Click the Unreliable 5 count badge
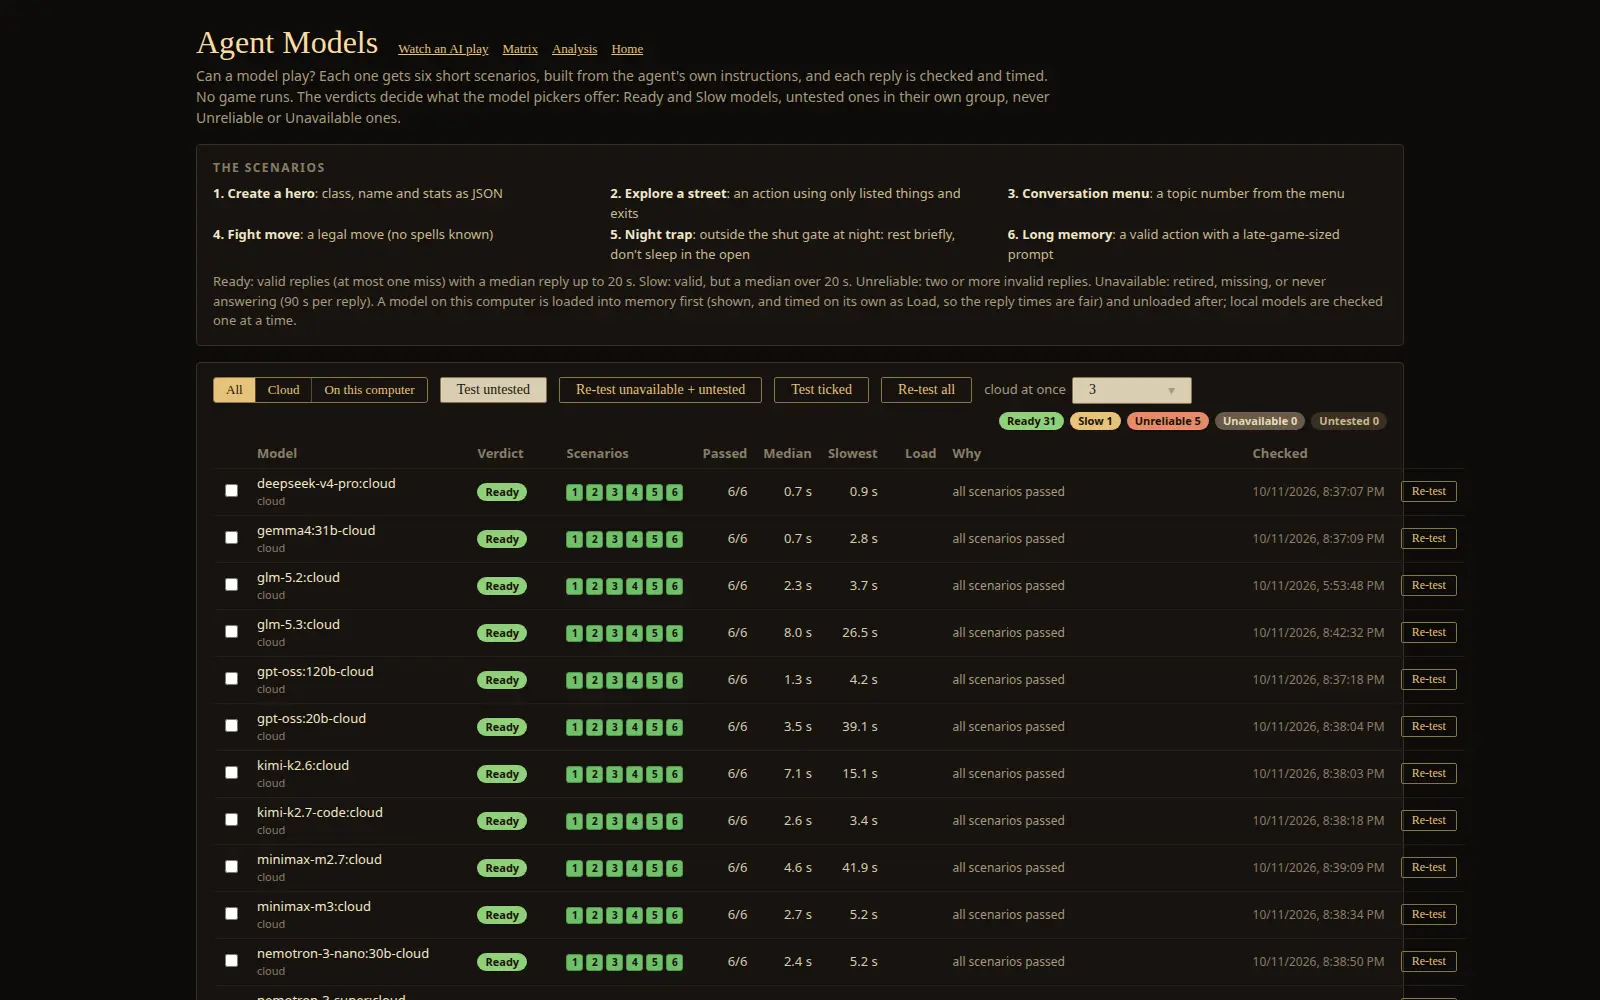Image resolution: width=1600 pixels, height=1000 pixels. click(1167, 421)
